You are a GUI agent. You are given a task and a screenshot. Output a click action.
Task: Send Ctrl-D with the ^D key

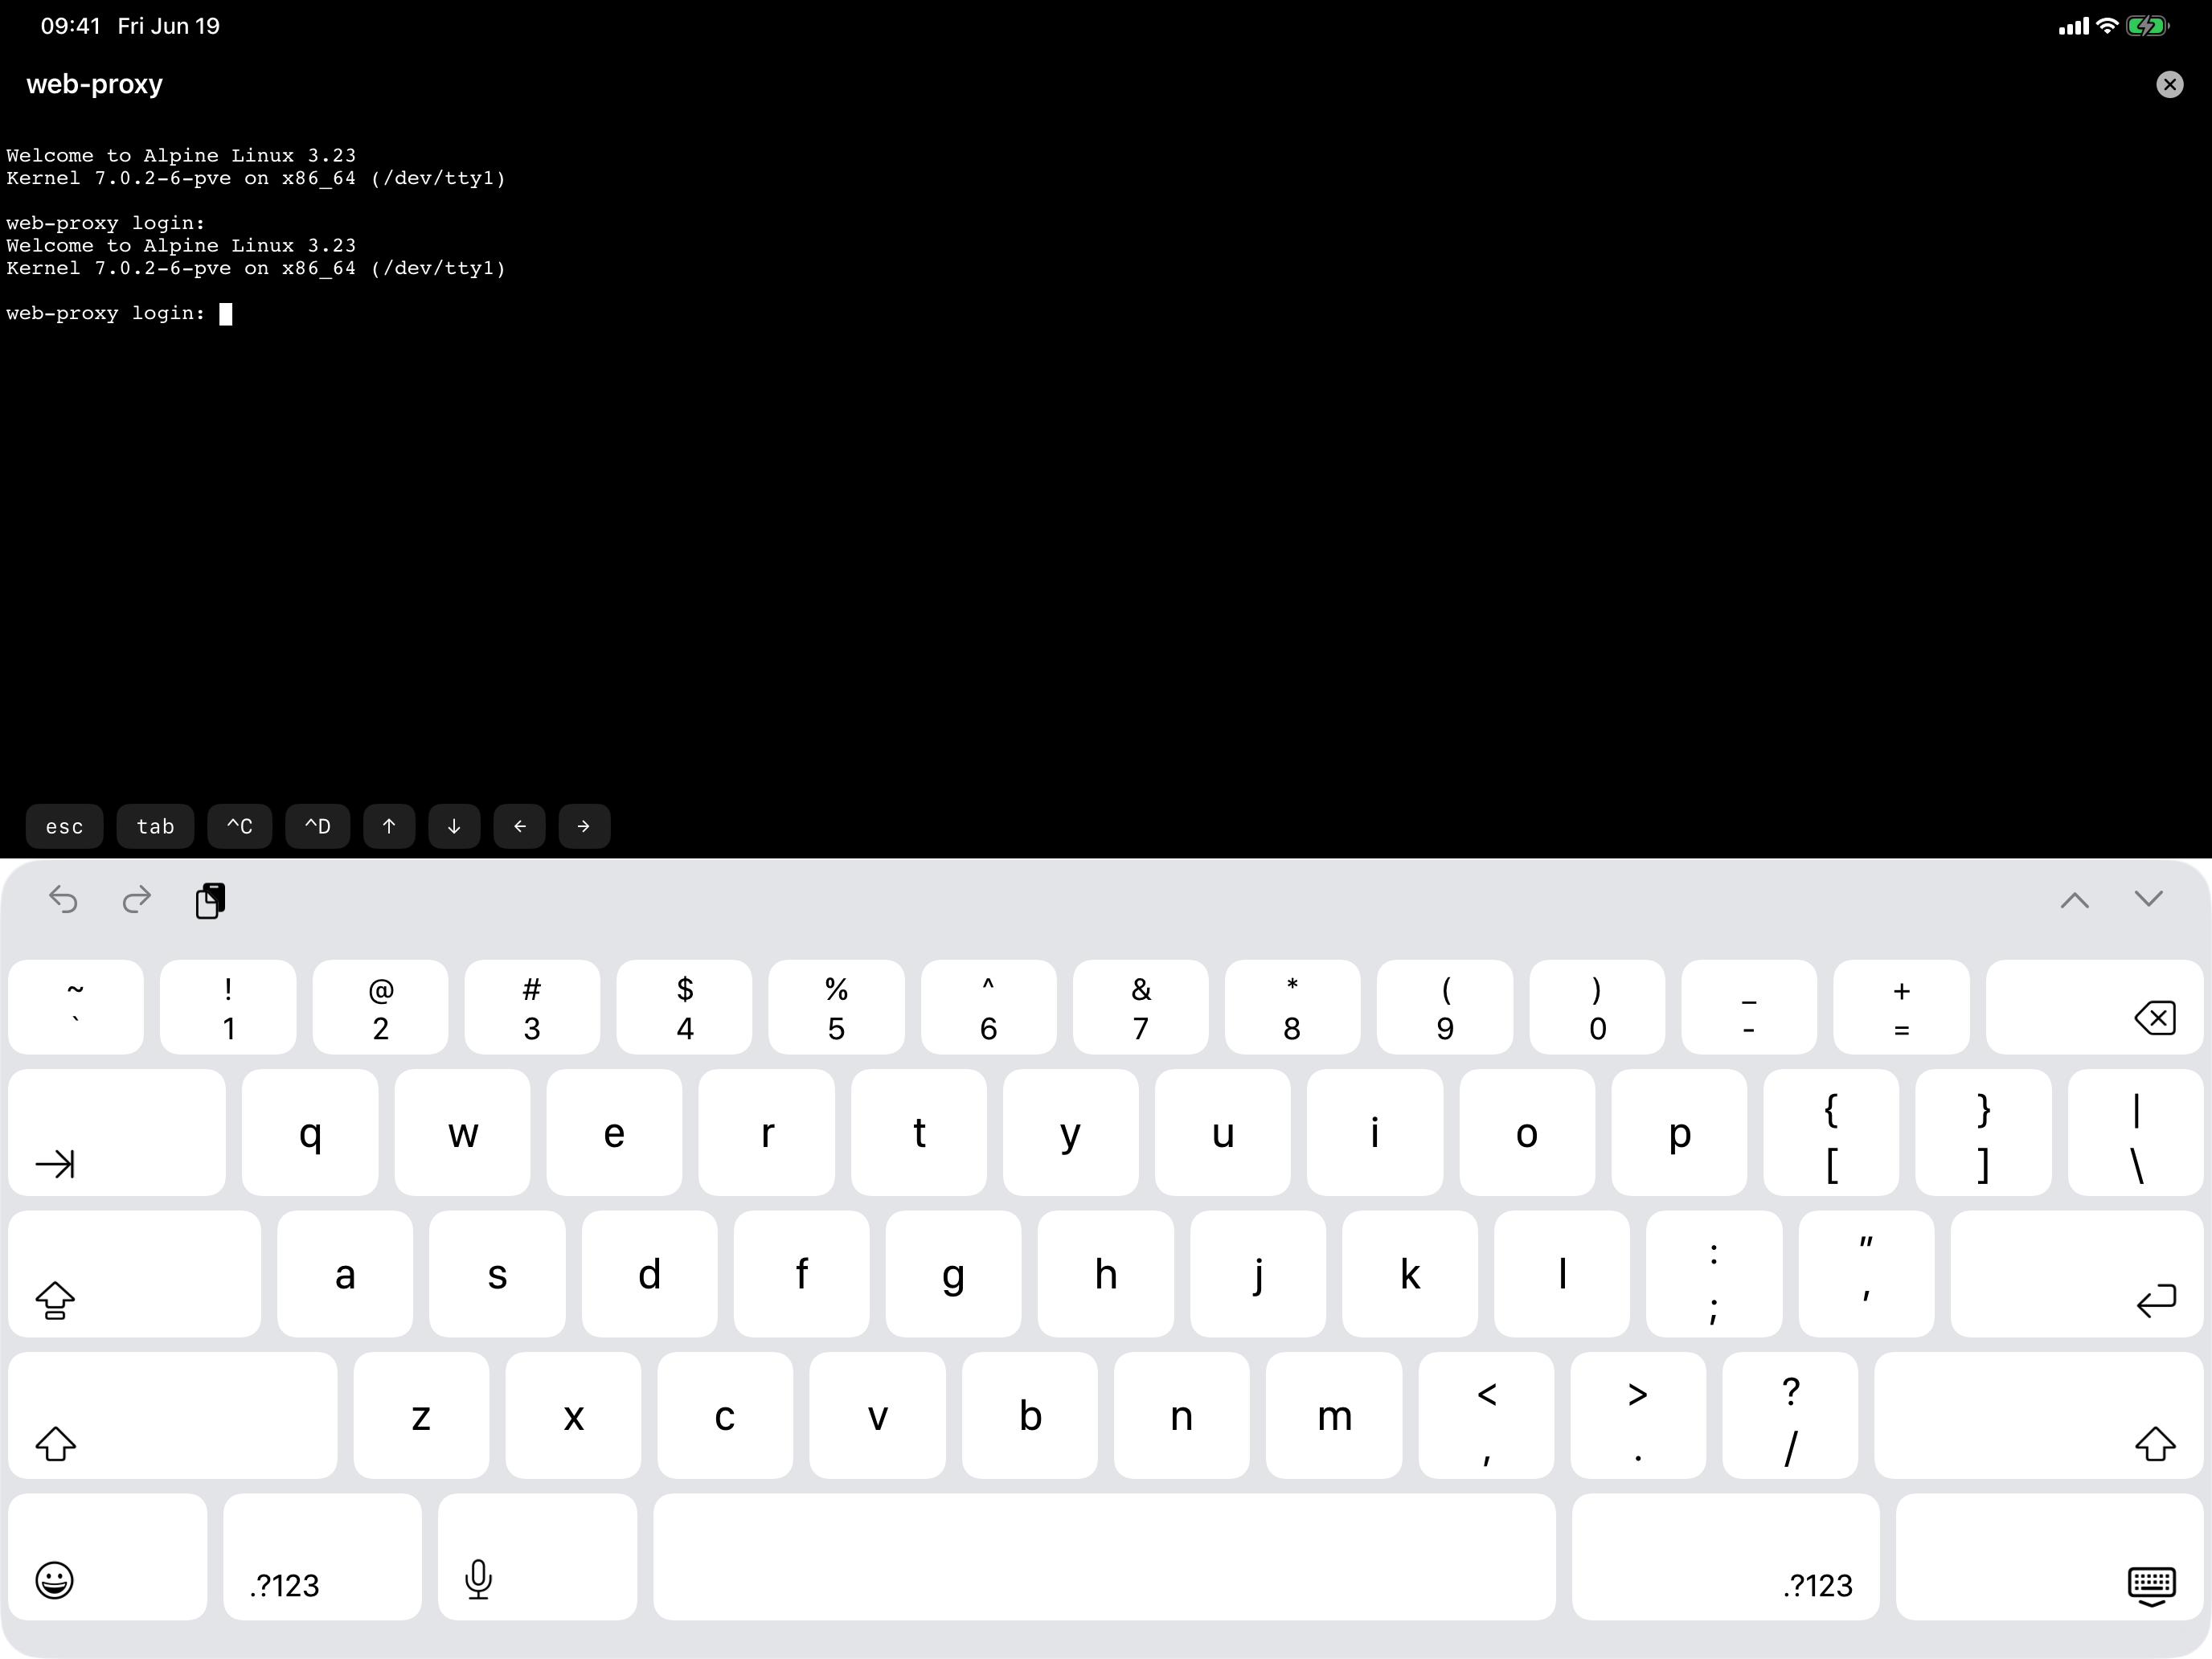pyautogui.click(x=317, y=826)
